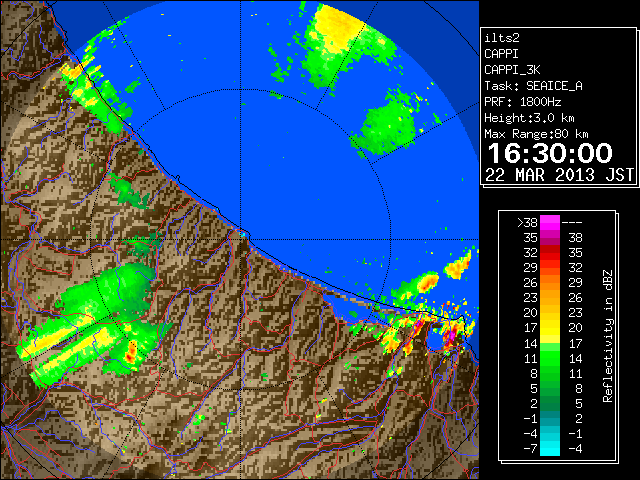The image size is (640, 480).
Task: Click the '-7' legend value
Action: coord(530,449)
